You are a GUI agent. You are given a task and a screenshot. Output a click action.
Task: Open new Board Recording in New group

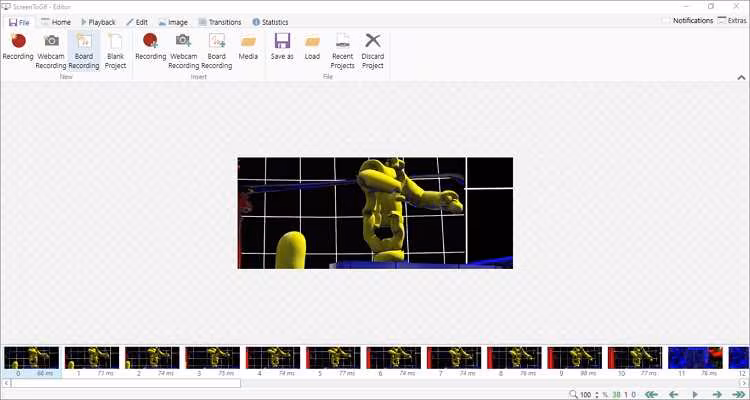(x=84, y=52)
